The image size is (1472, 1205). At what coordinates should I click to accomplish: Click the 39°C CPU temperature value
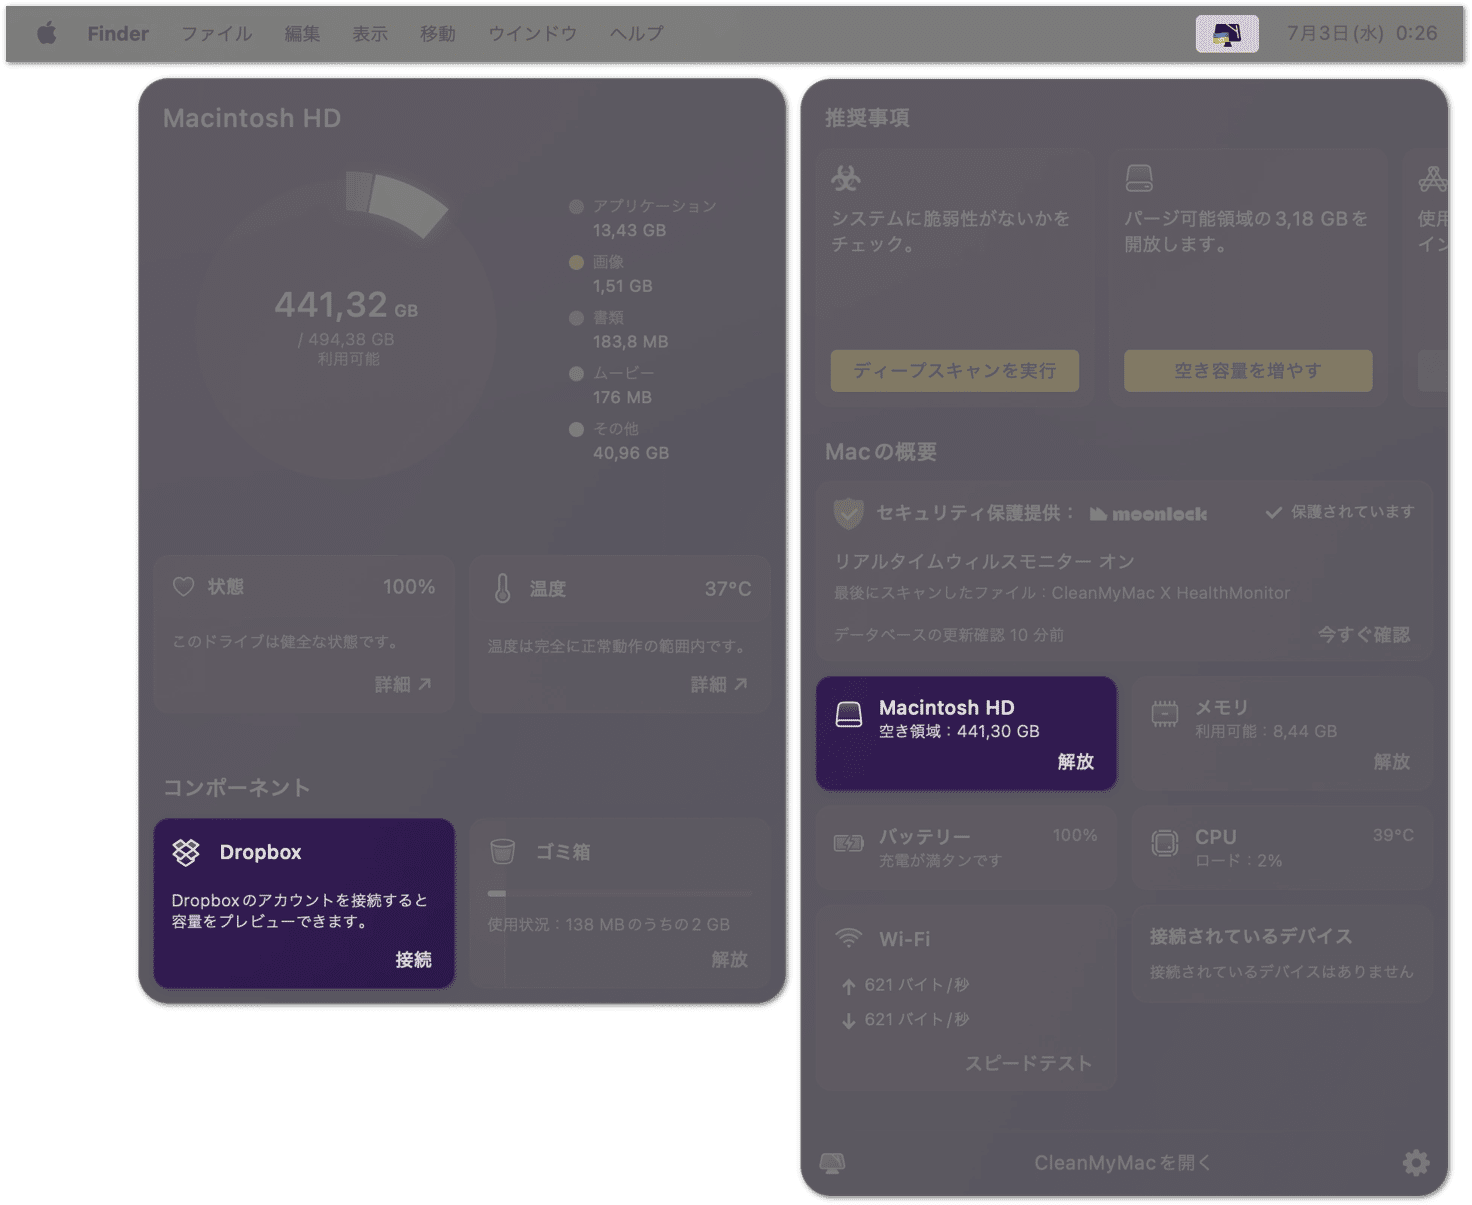pyautogui.click(x=1393, y=835)
